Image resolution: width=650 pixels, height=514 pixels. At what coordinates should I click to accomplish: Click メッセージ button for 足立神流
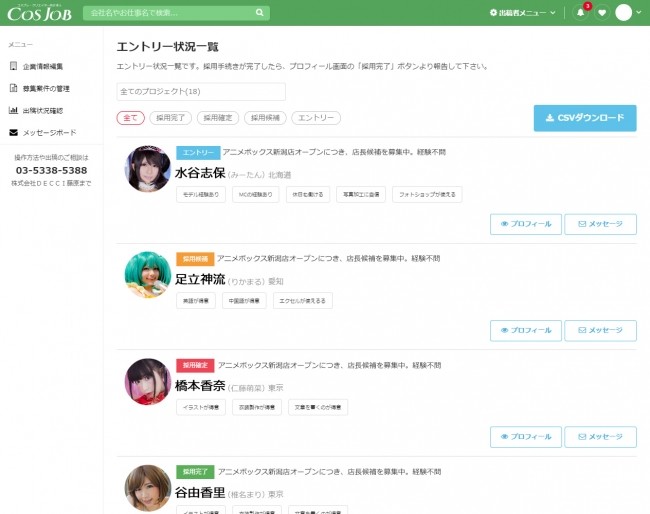(x=600, y=330)
